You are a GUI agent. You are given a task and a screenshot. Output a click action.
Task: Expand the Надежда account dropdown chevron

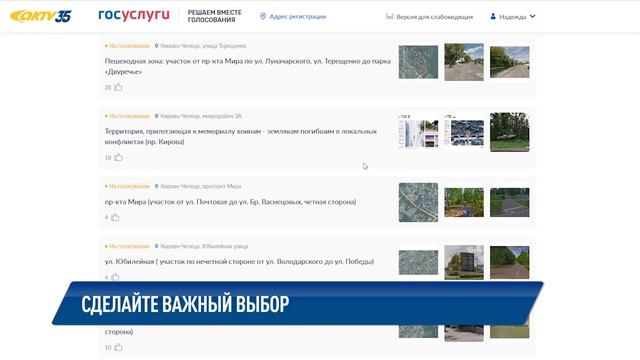532,17
